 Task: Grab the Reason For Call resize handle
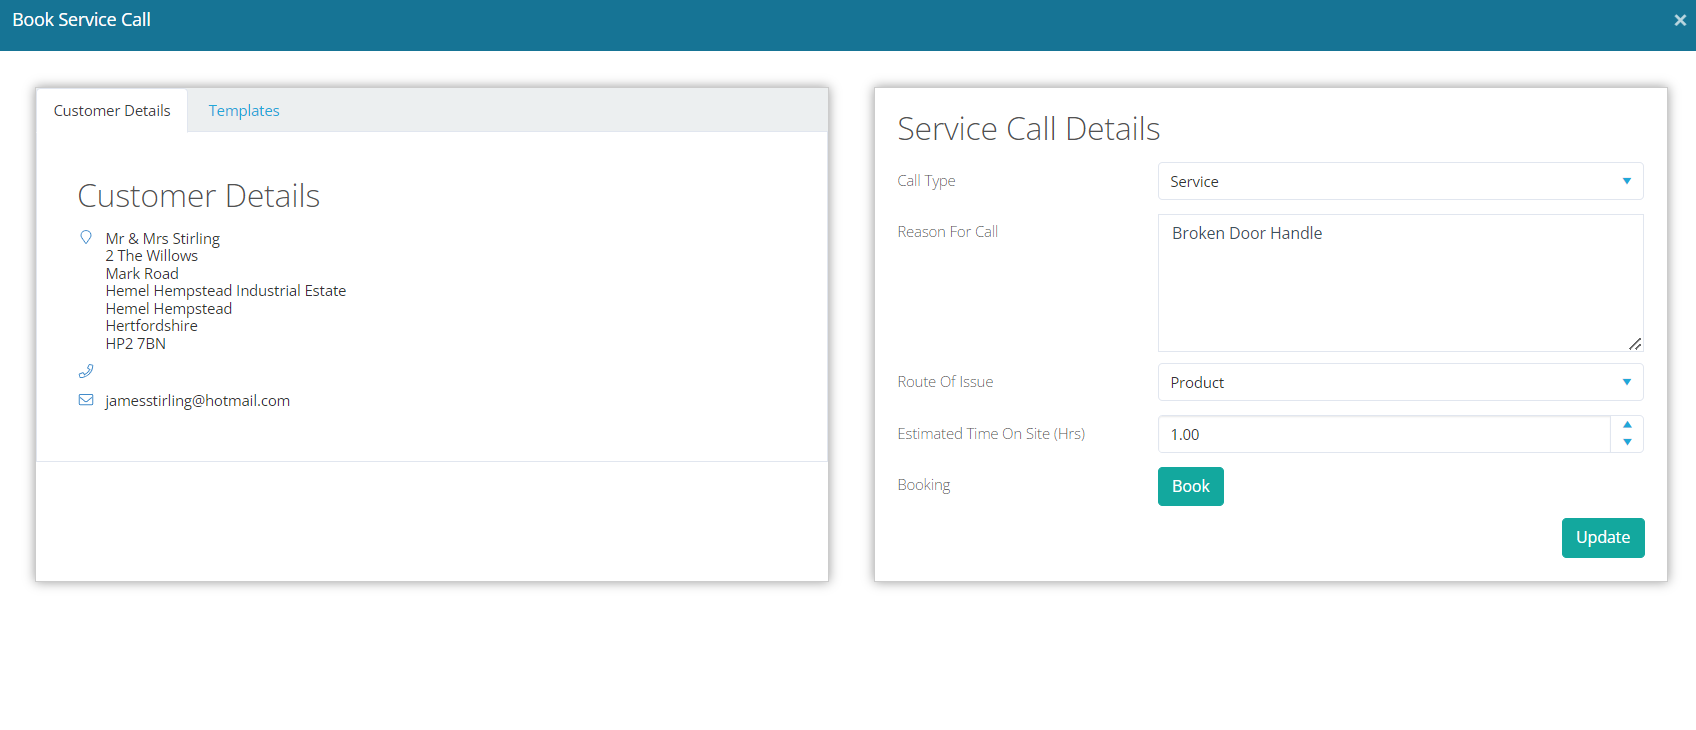pyautogui.click(x=1635, y=344)
